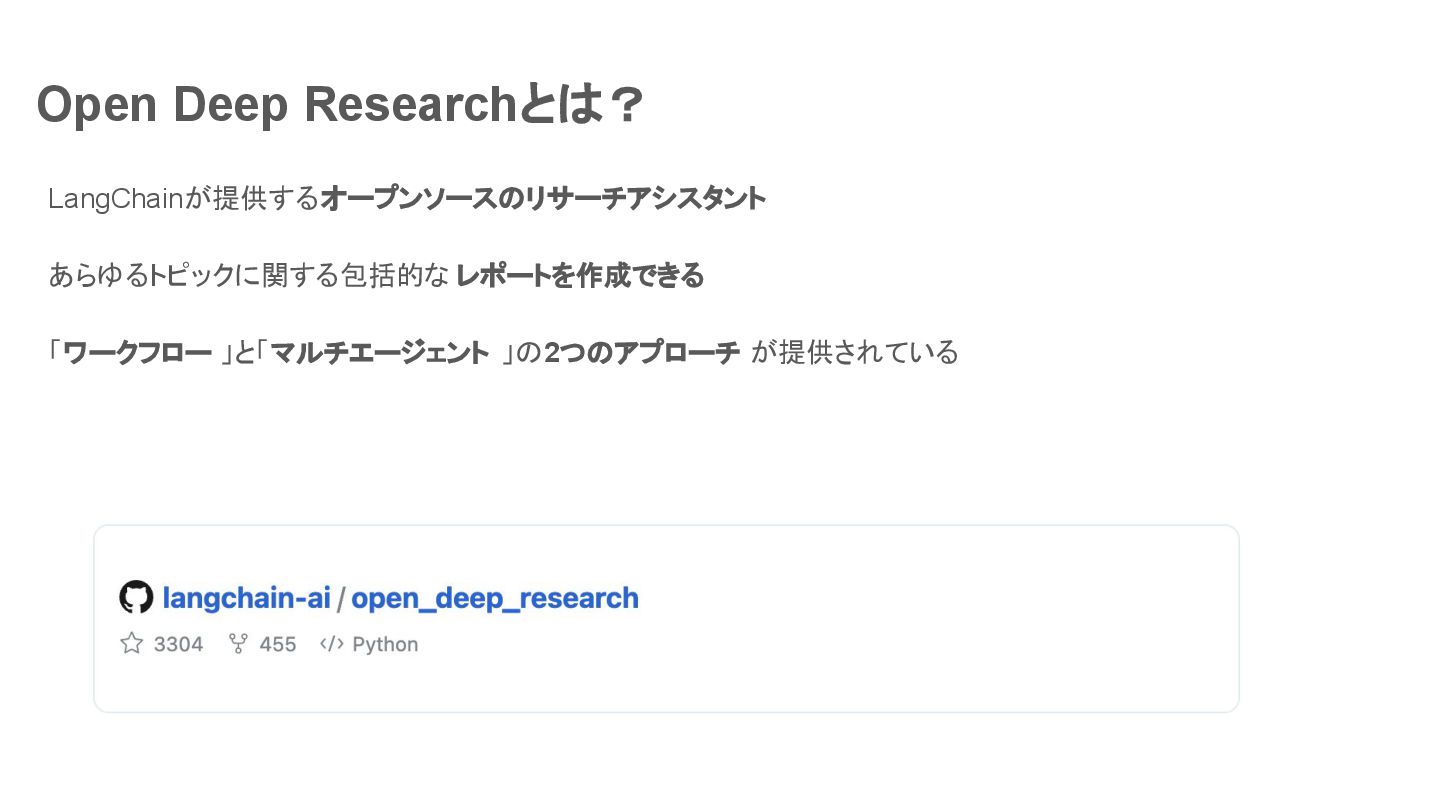Click the trailing text が提供されている
1440x810 pixels.
(855, 352)
